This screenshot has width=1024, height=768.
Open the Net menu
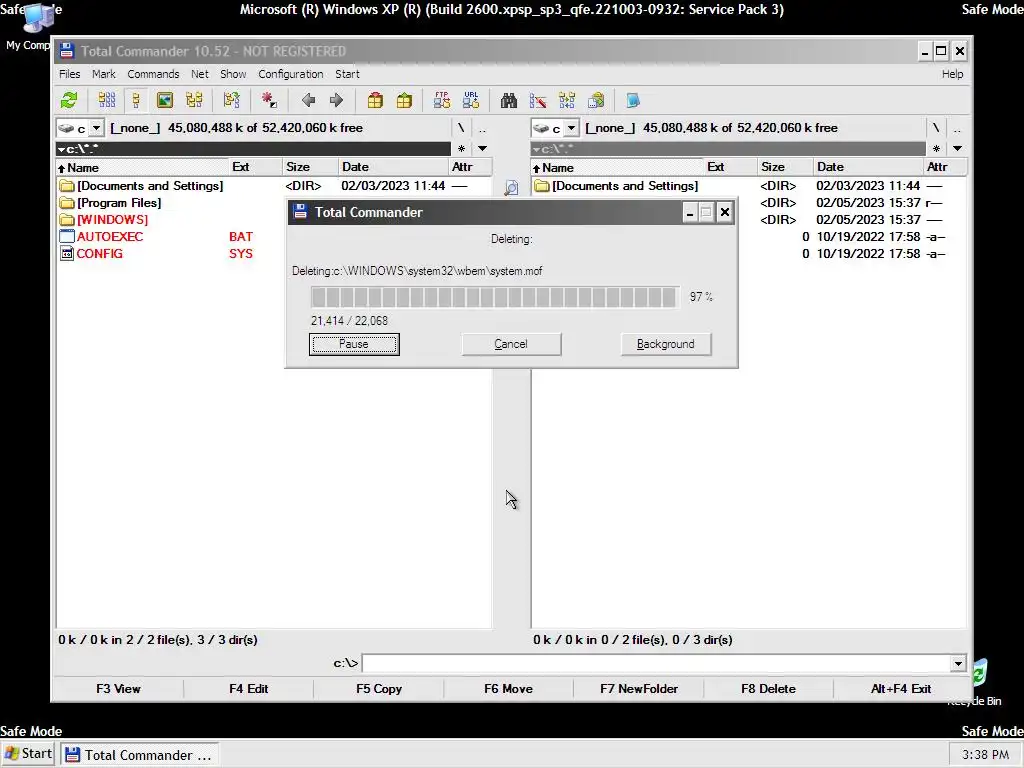point(200,74)
